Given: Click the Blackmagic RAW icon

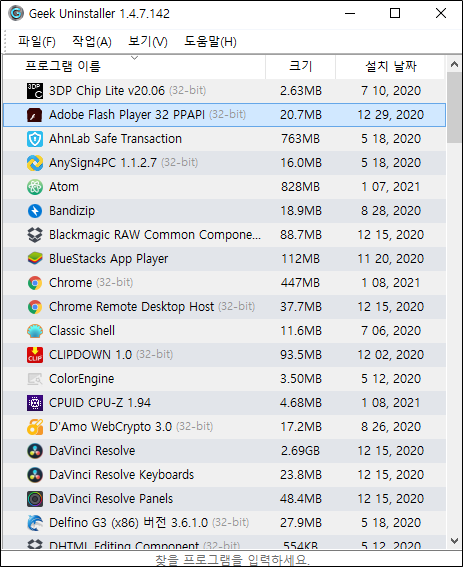Looking at the screenshot, I should pos(35,235).
